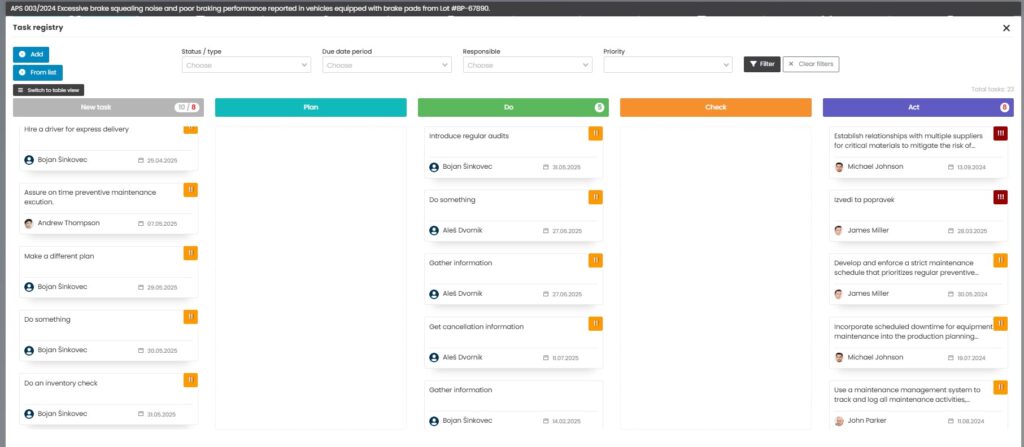Add a new task with Add button
Viewport: 1024px width, 447px height.
tap(31, 54)
